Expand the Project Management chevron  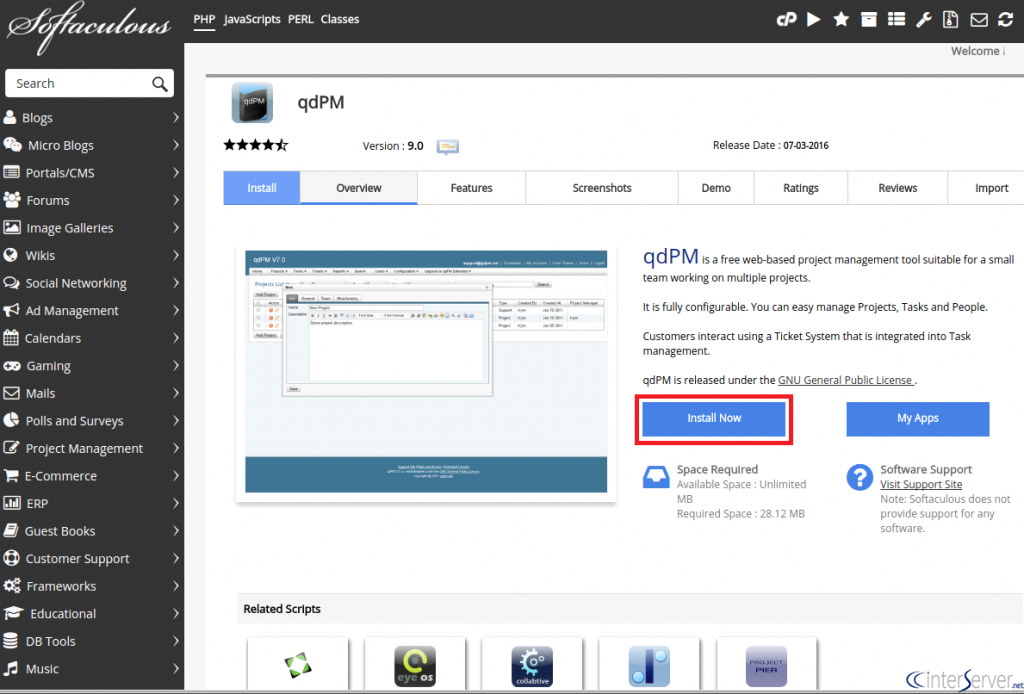coord(176,449)
